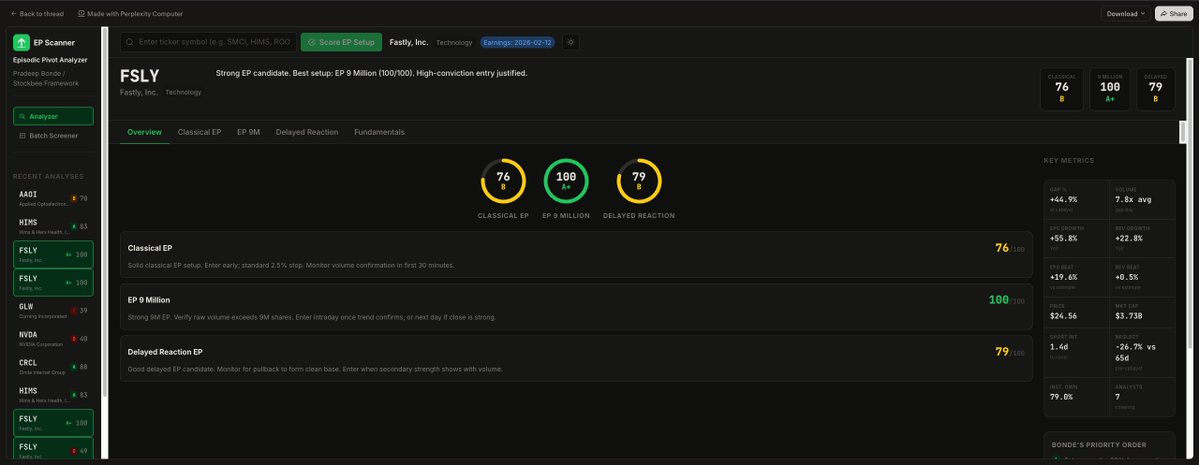Click the Neglect -26.7% vs 65d metric
The width and height of the screenshot is (1199, 465).
click(x=1142, y=352)
